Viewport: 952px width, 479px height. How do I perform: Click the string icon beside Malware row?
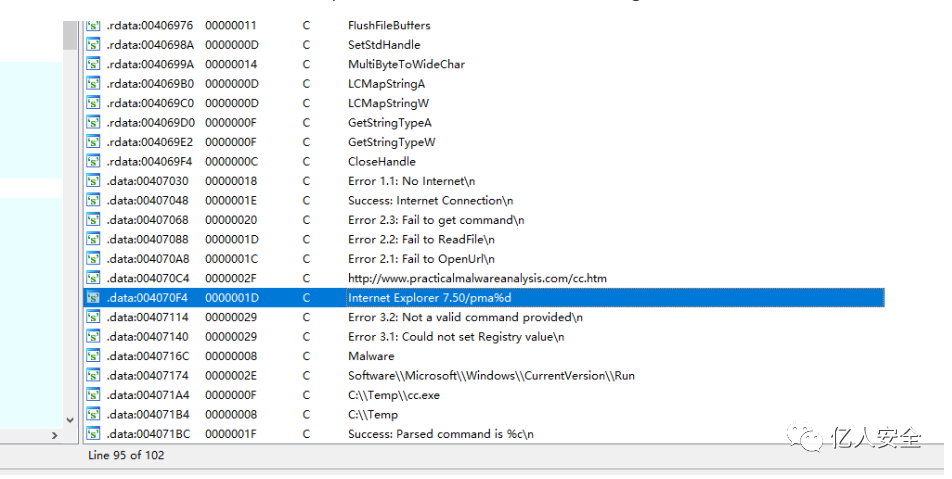point(93,356)
